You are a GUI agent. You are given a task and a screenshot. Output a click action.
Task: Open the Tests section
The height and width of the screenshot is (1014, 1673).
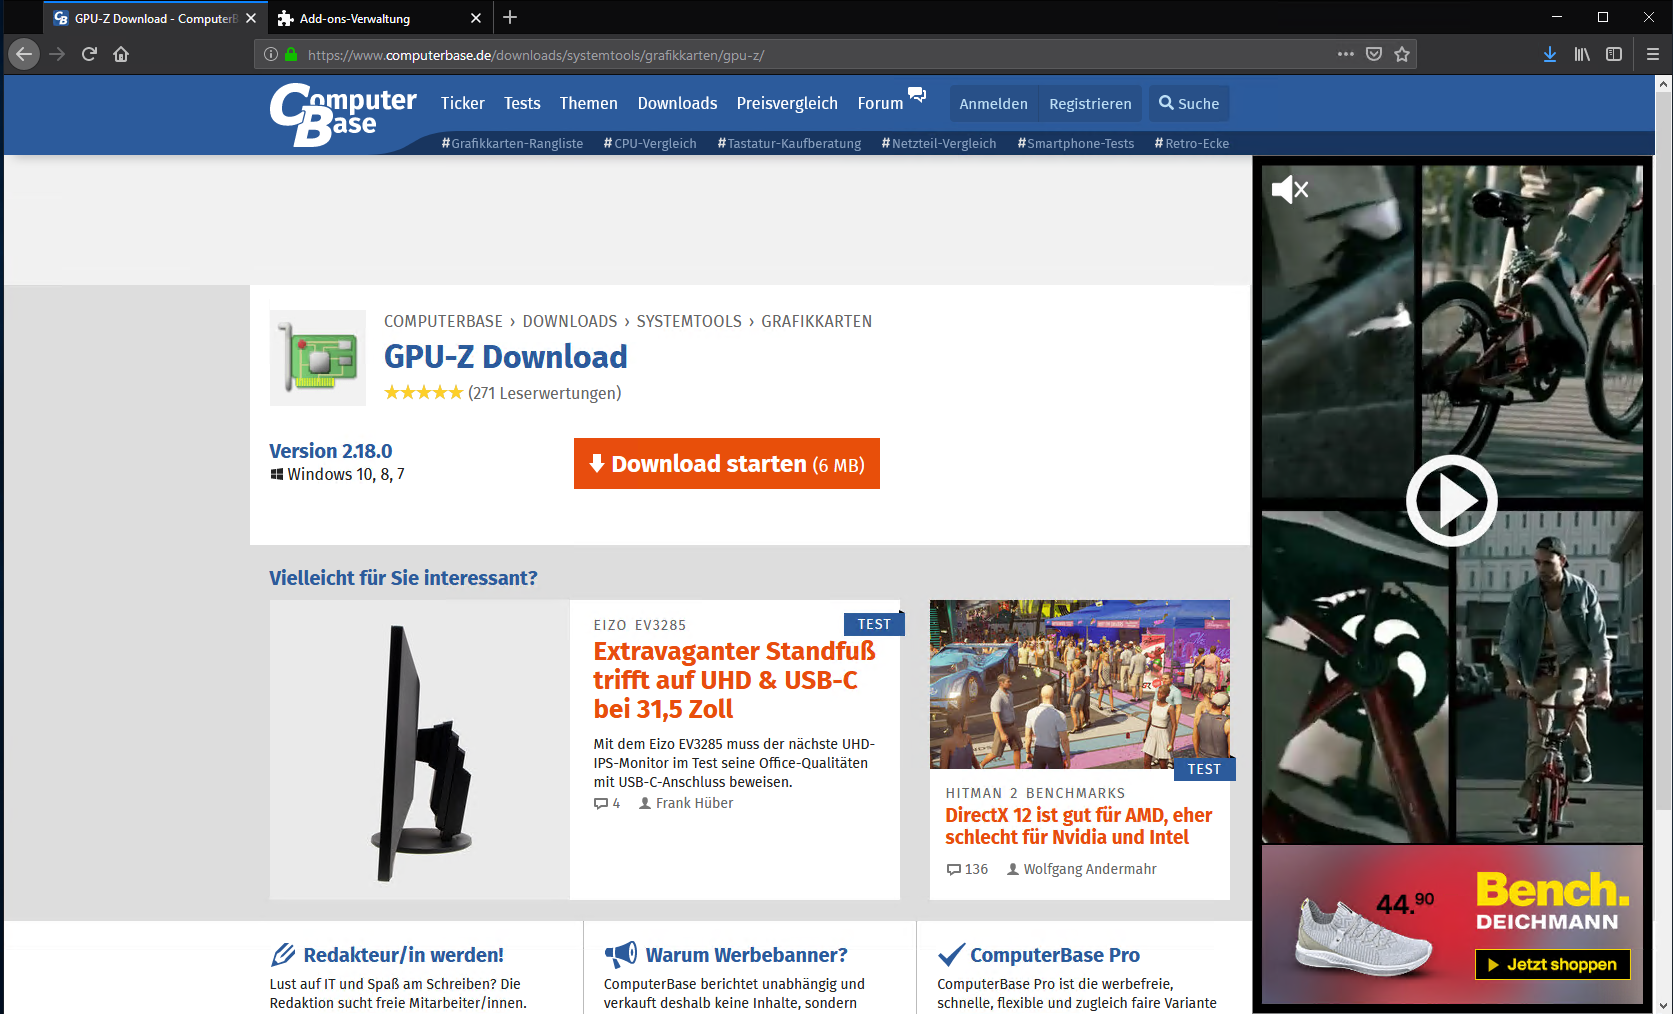coord(522,103)
